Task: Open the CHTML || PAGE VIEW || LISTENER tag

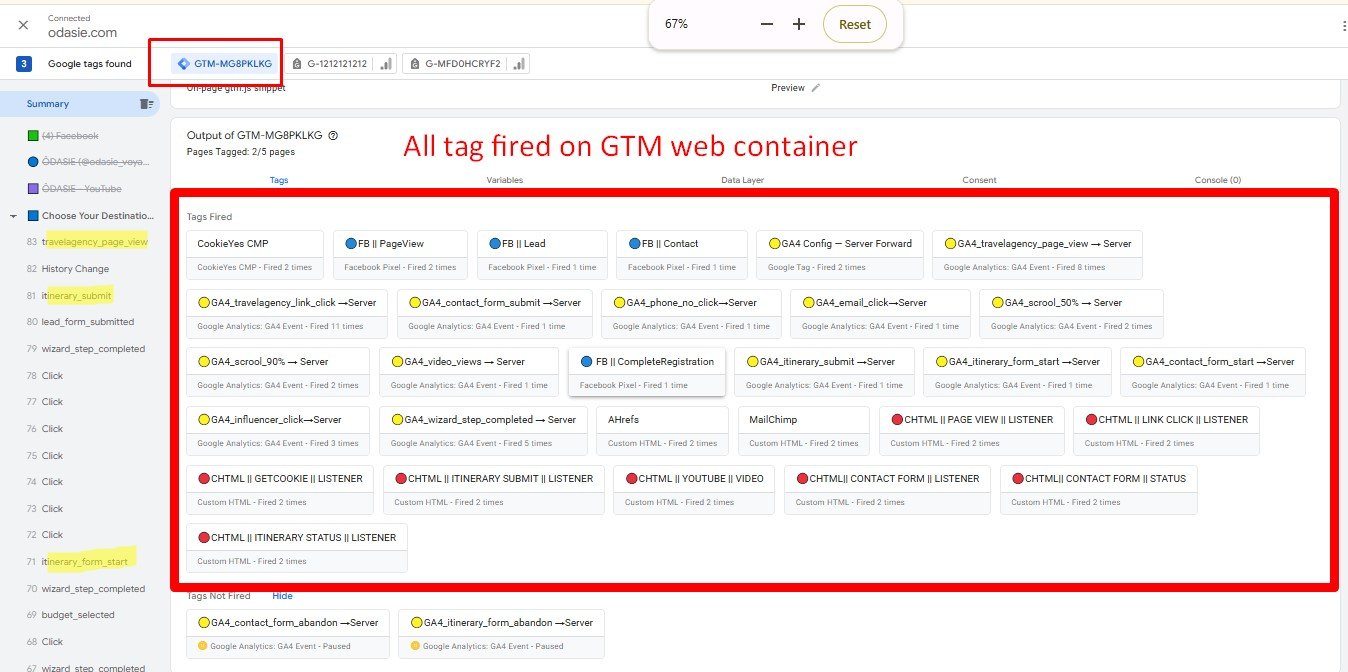Action: coord(972,430)
